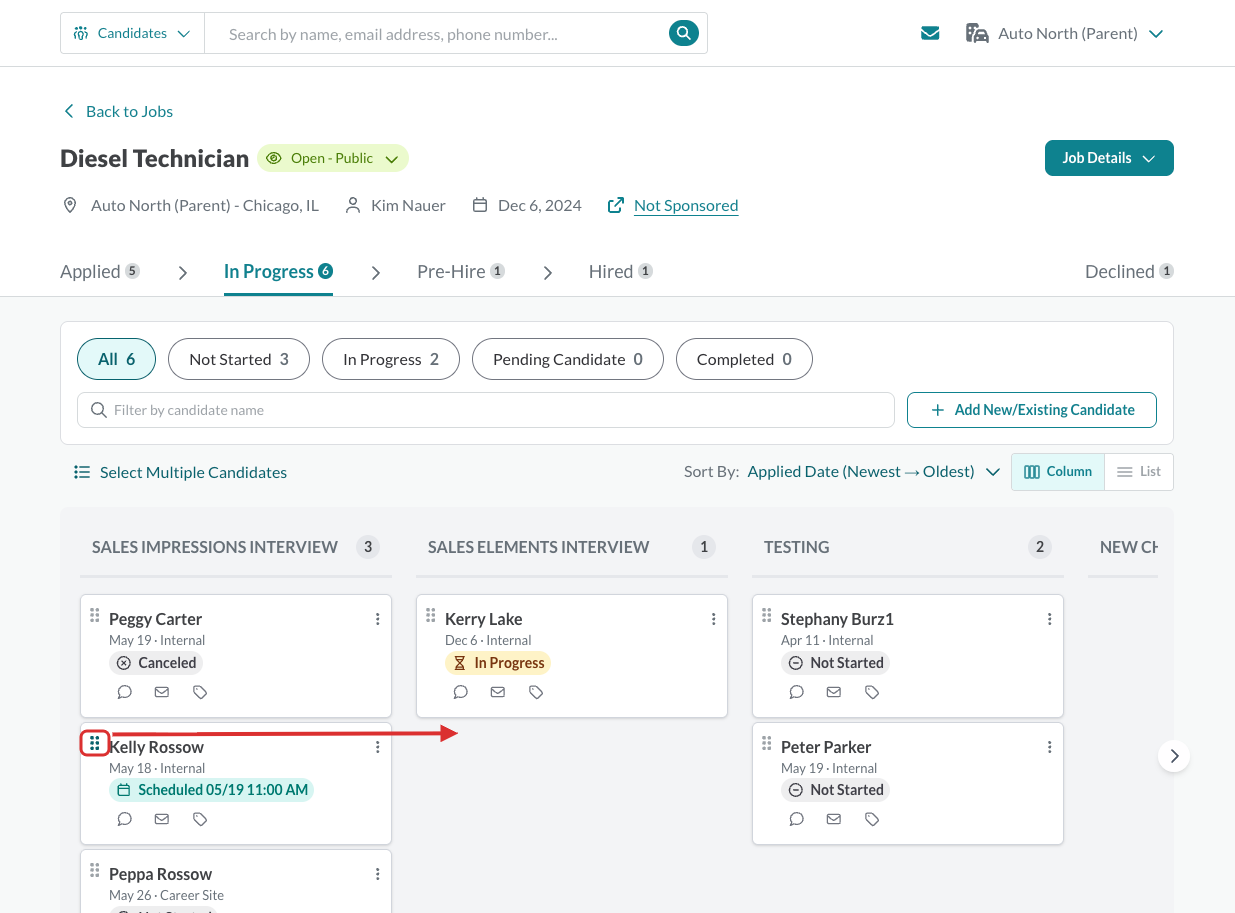This screenshot has width=1235, height=913.
Task: Open the Candidates search type dropdown
Action: coord(132,33)
